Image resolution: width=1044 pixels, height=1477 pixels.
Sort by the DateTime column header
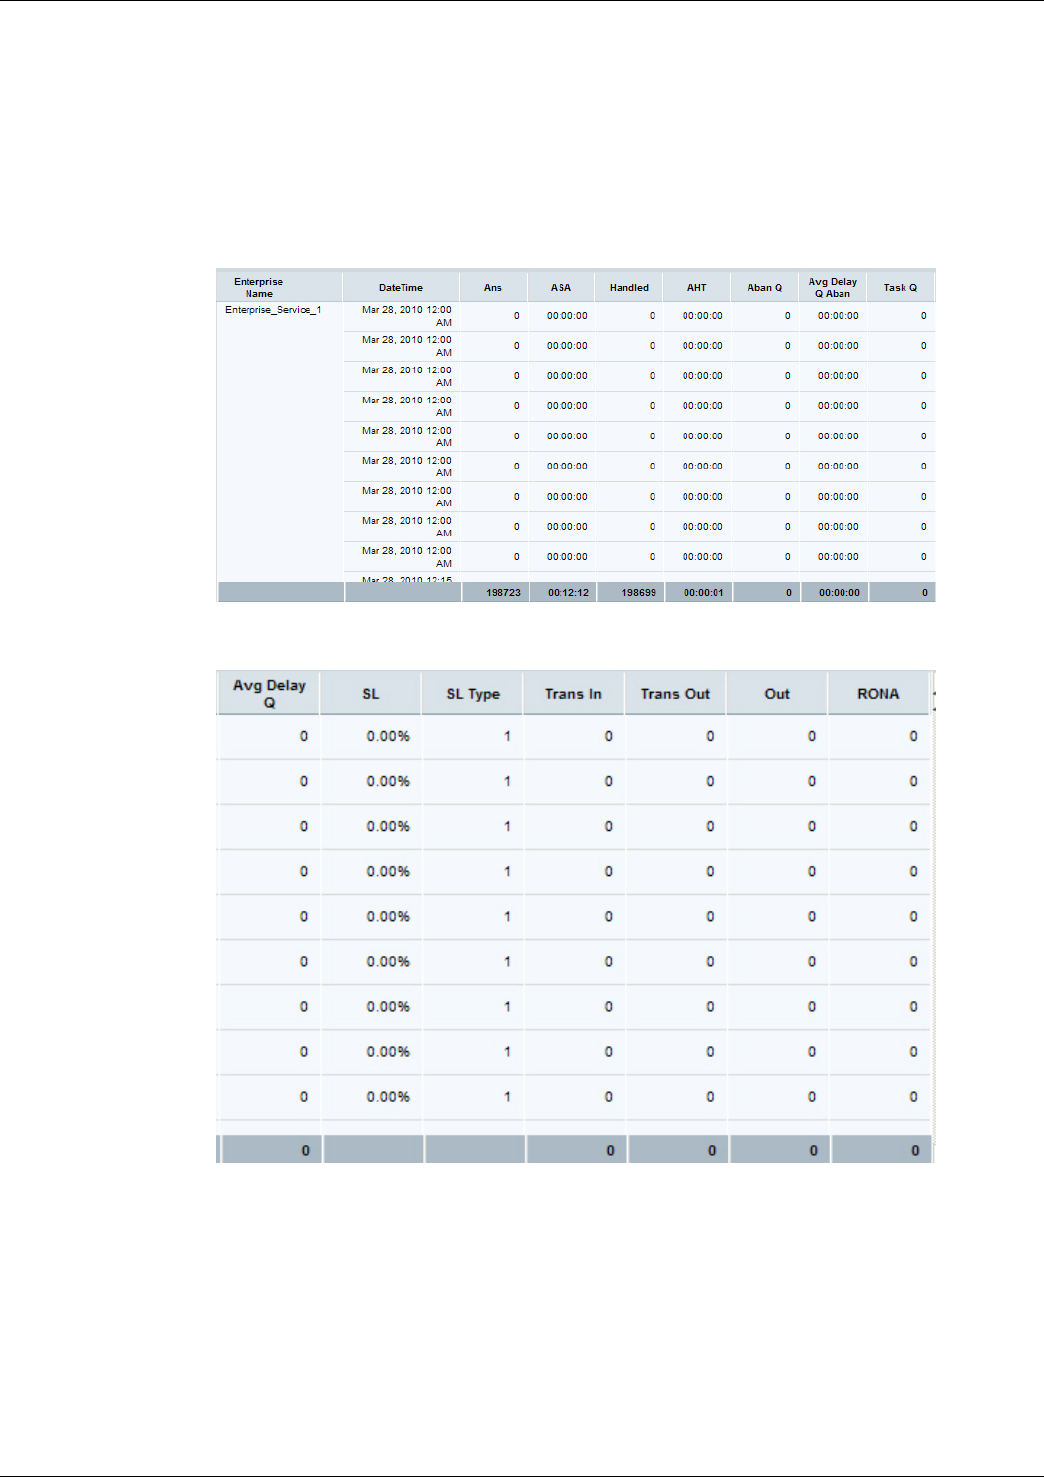[x=401, y=287]
